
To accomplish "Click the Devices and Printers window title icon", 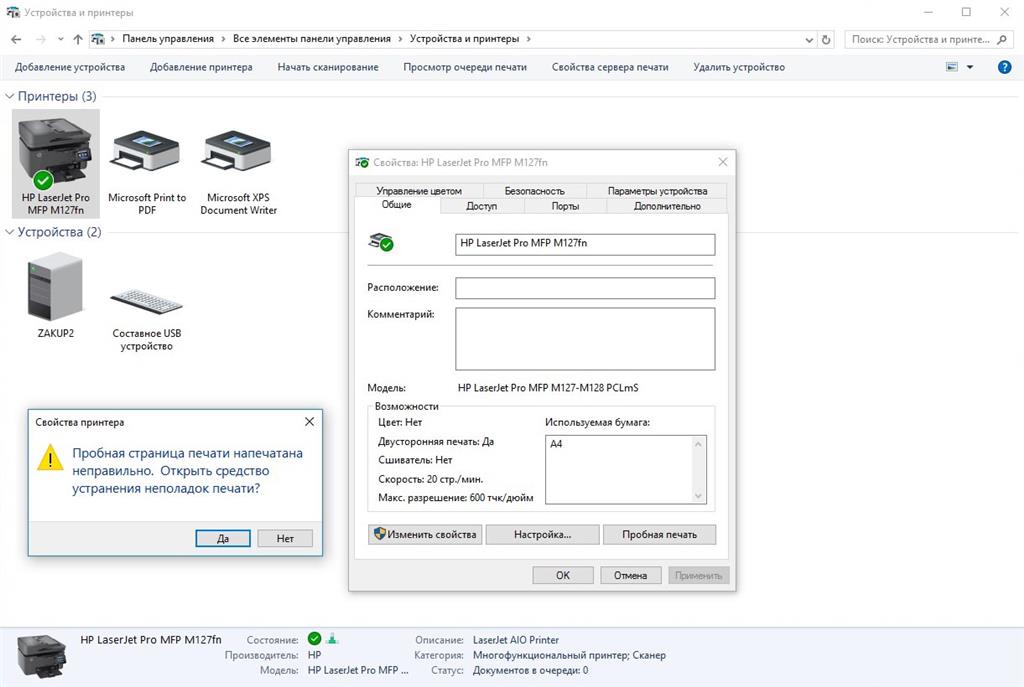I will pyautogui.click(x=13, y=12).
